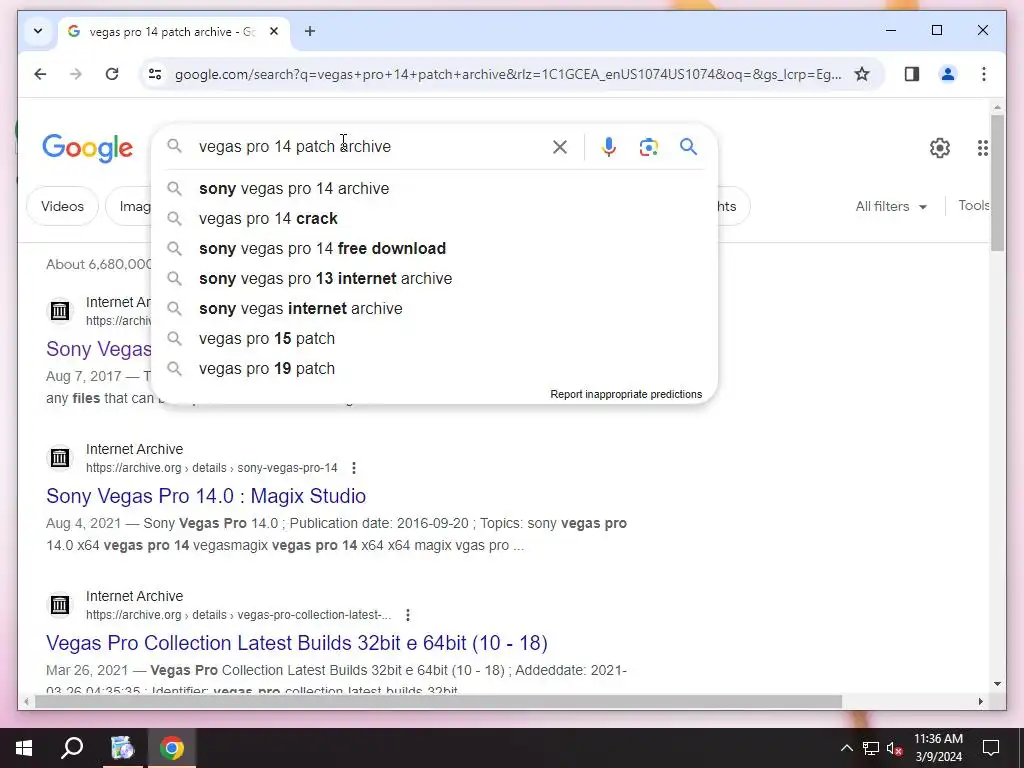The image size is (1024, 768).
Task: Choose suggestion vegas pro 19 patch
Action: pyautogui.click(x=434, y=369)
